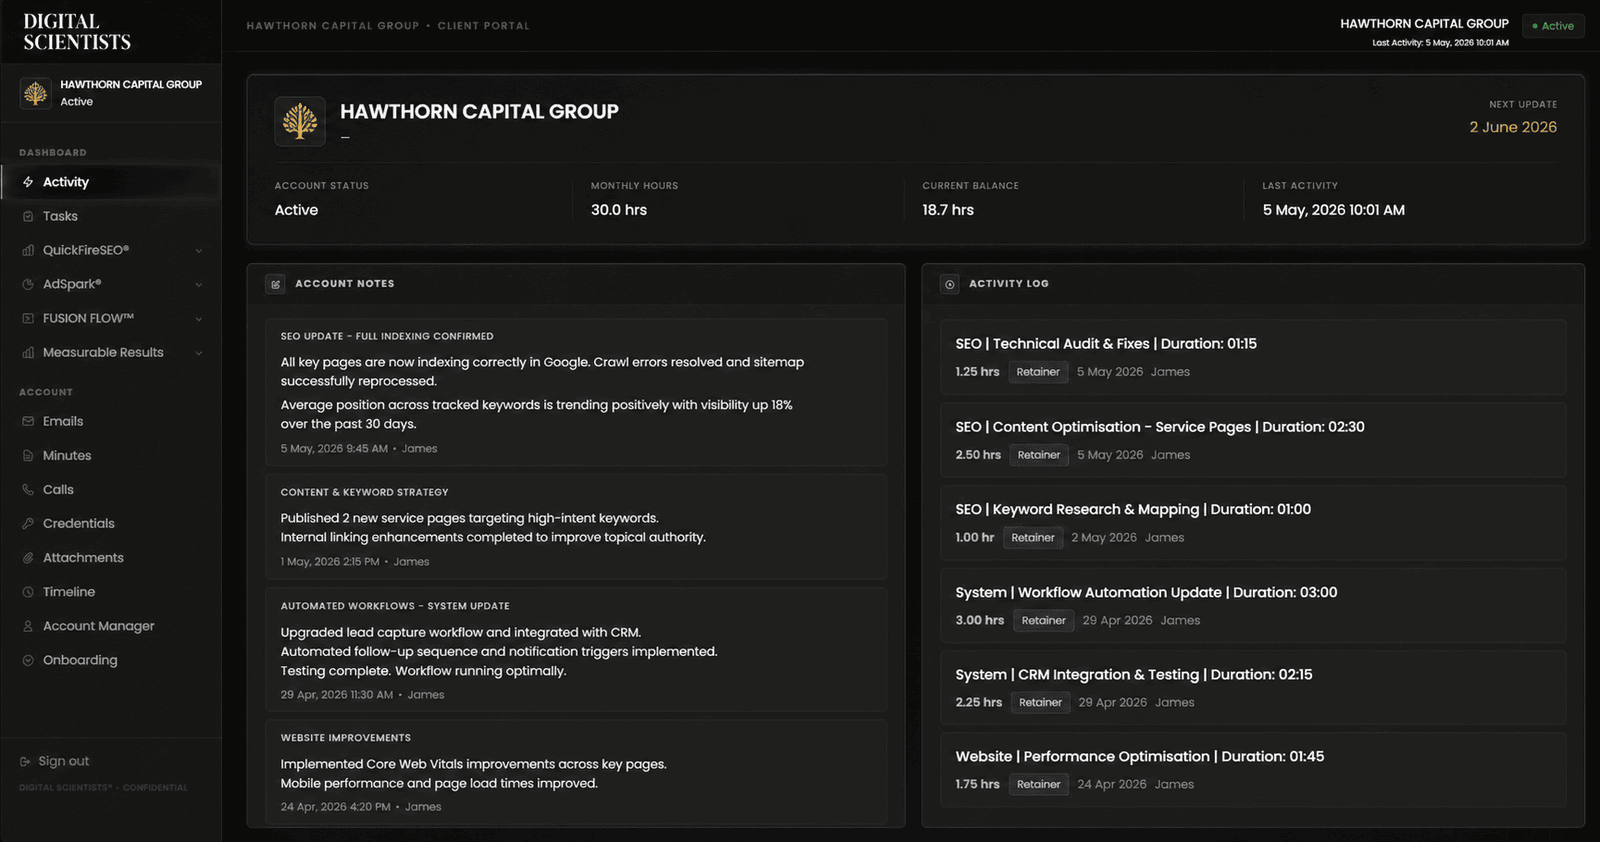Click the DIGITAL SCIENTISTS logo
Image resolution: width=1600 pixels, height=842 pixels.
77,32
